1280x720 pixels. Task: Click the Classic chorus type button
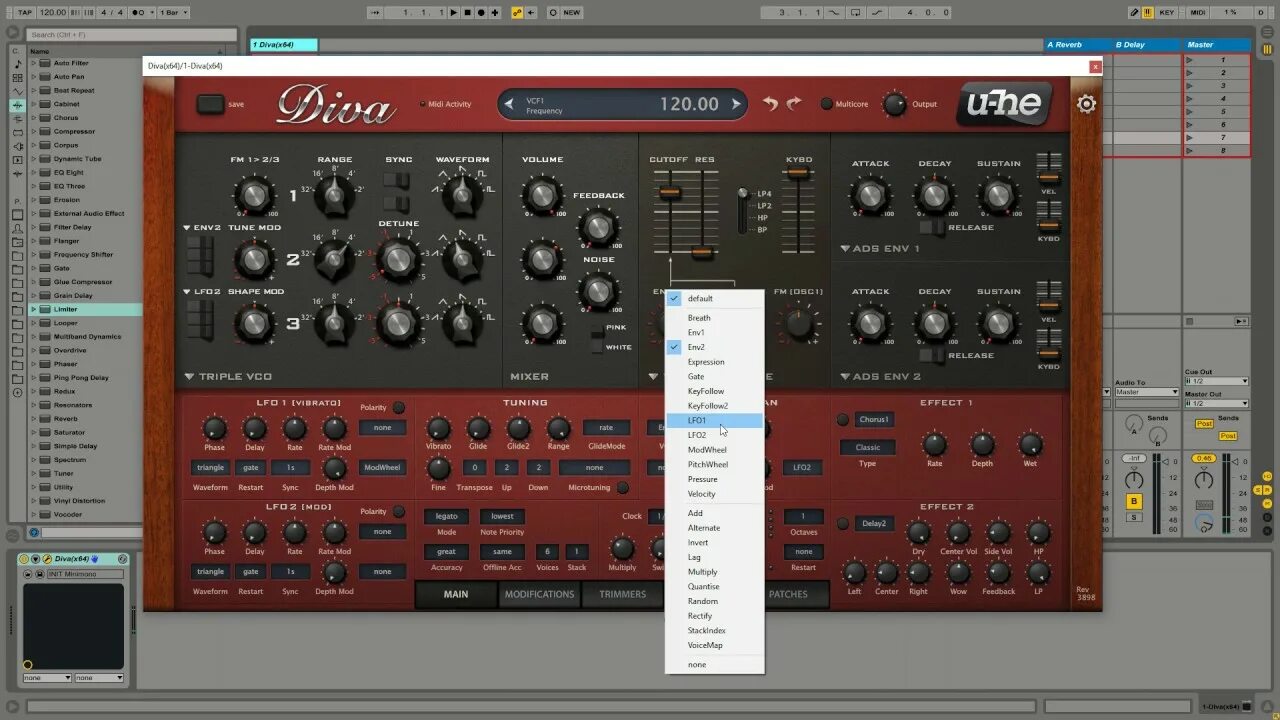click(x=867, y=447)
